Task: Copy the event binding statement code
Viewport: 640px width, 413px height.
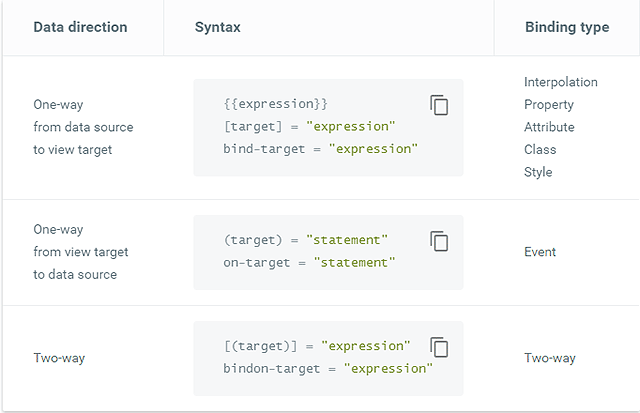Action: (x=439, y=241)
